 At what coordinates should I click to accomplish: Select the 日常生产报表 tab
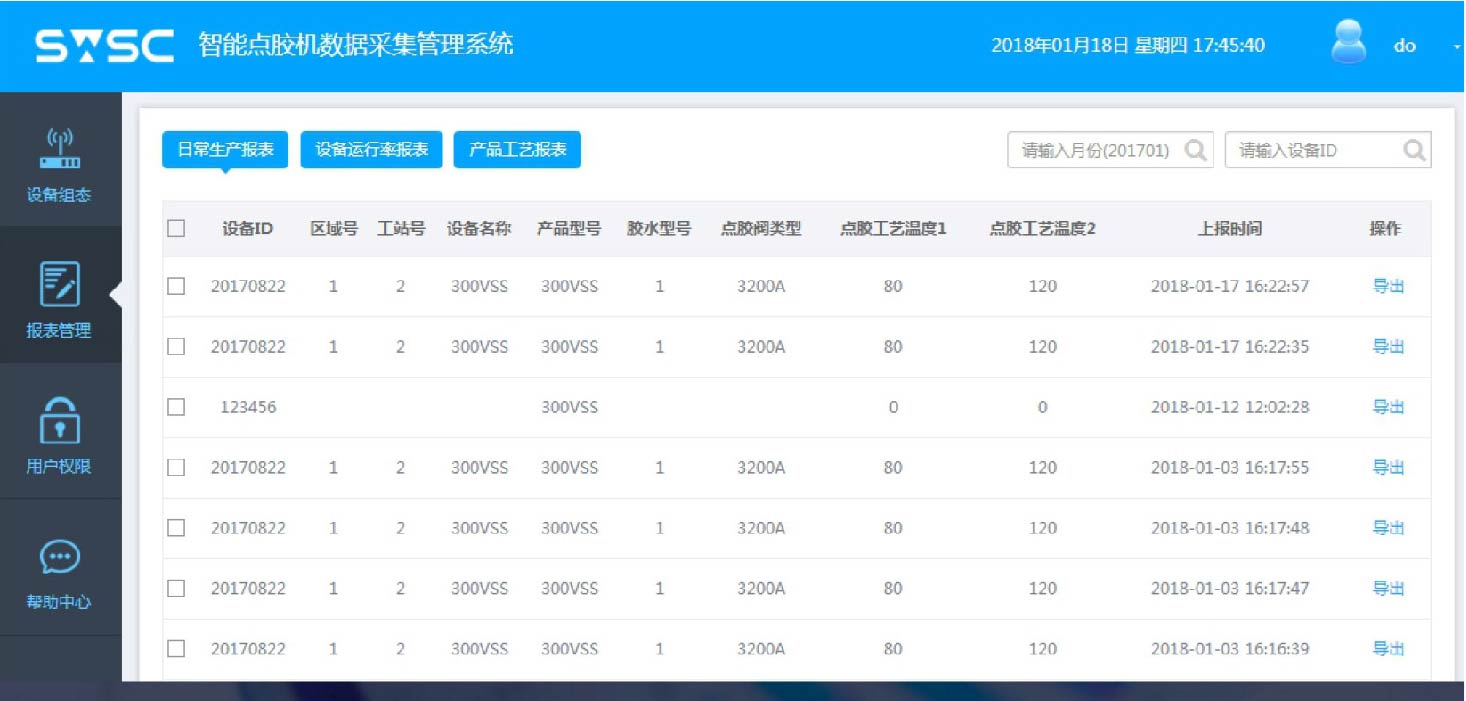225,150
